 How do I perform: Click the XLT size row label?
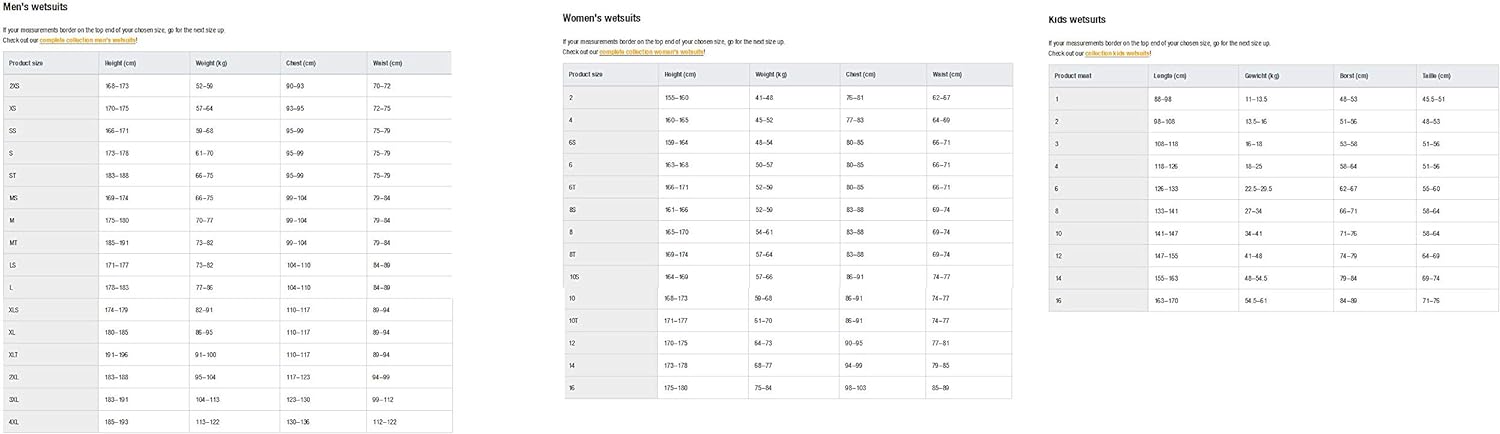click(x=14, y=354)
